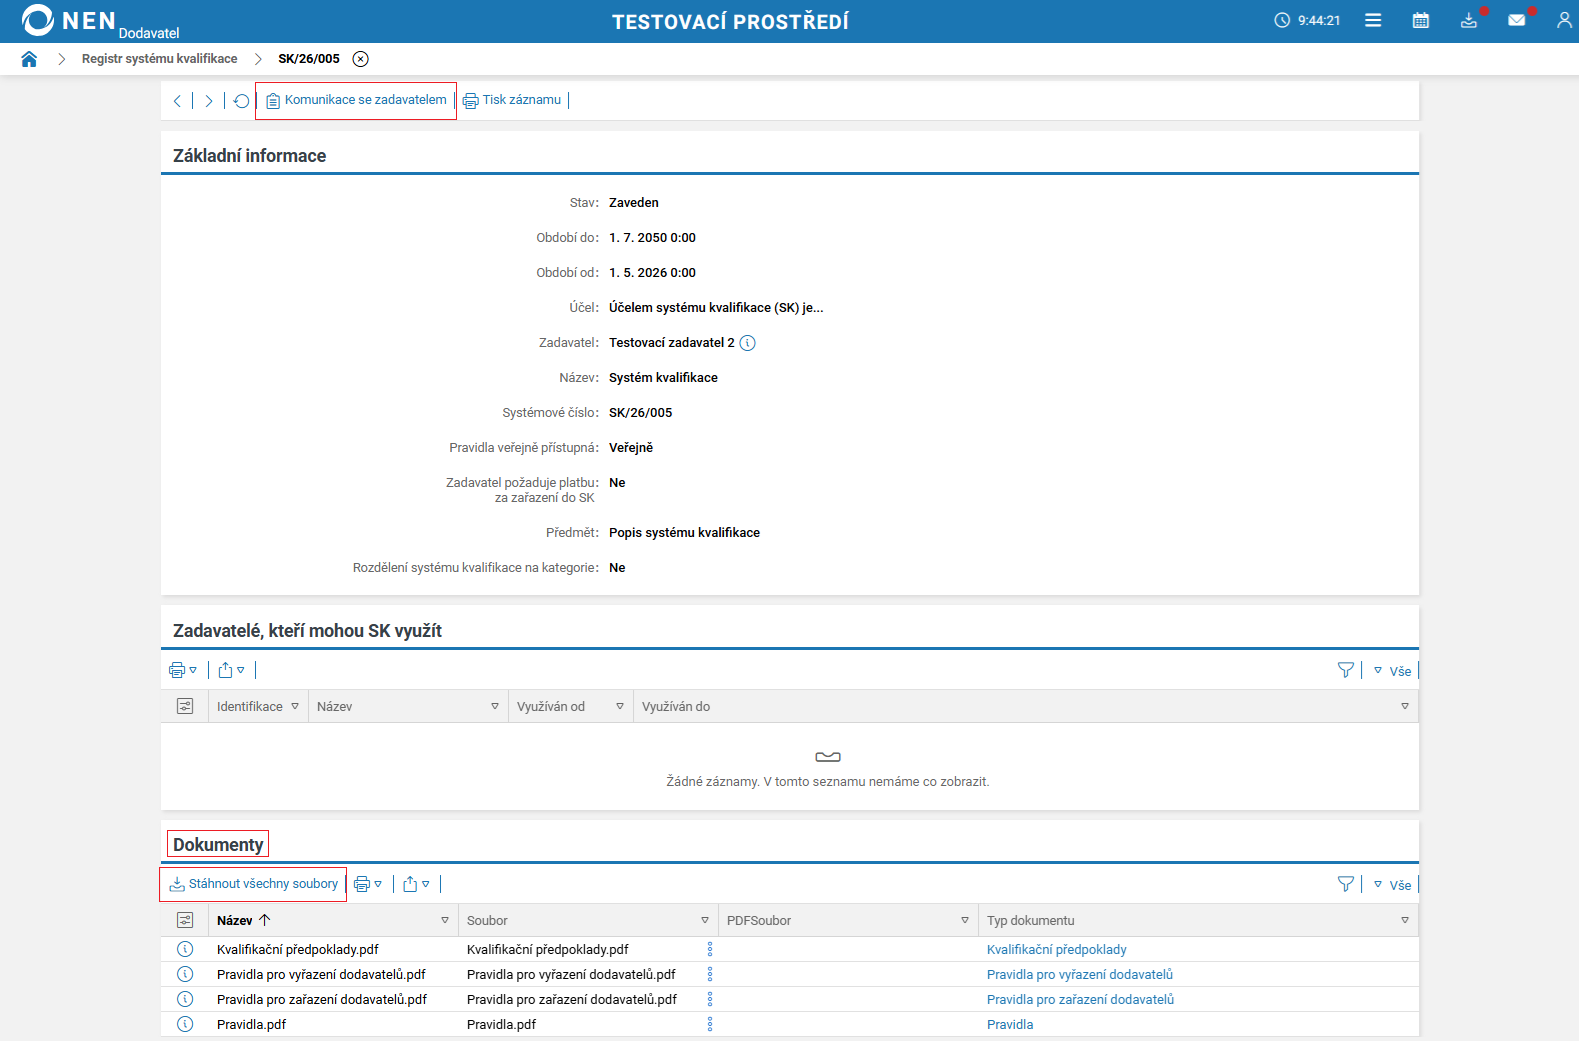The width and height of the screenshot is (1579, 1042).
Task: Click Stáhnout všechny soubory
Action: 254,884
